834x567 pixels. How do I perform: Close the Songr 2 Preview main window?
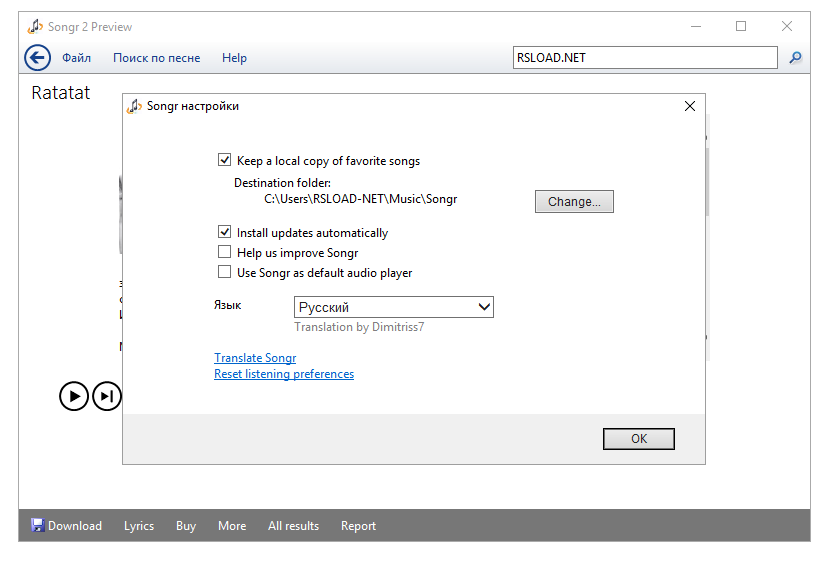pyautogui.click(x=787, y=26)
